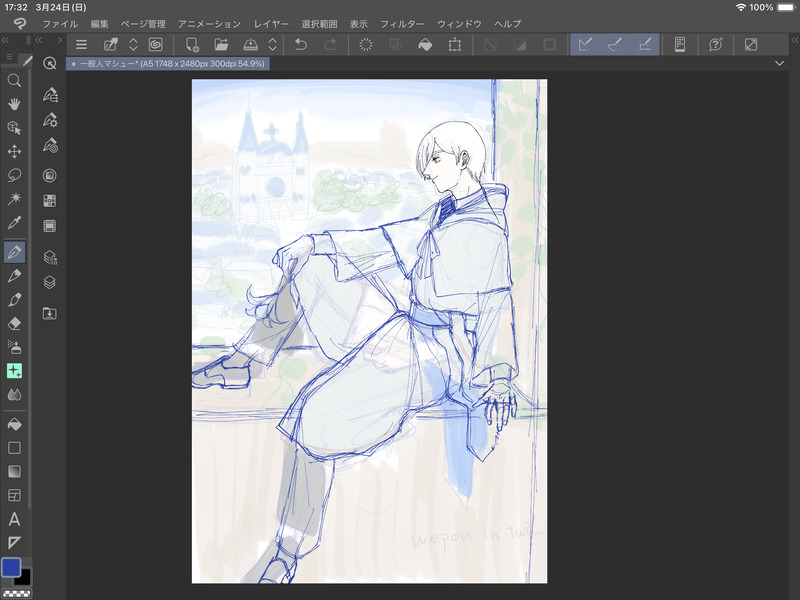
Task: Select the highlighted Pen tool
Action: [x=14, y=252]
